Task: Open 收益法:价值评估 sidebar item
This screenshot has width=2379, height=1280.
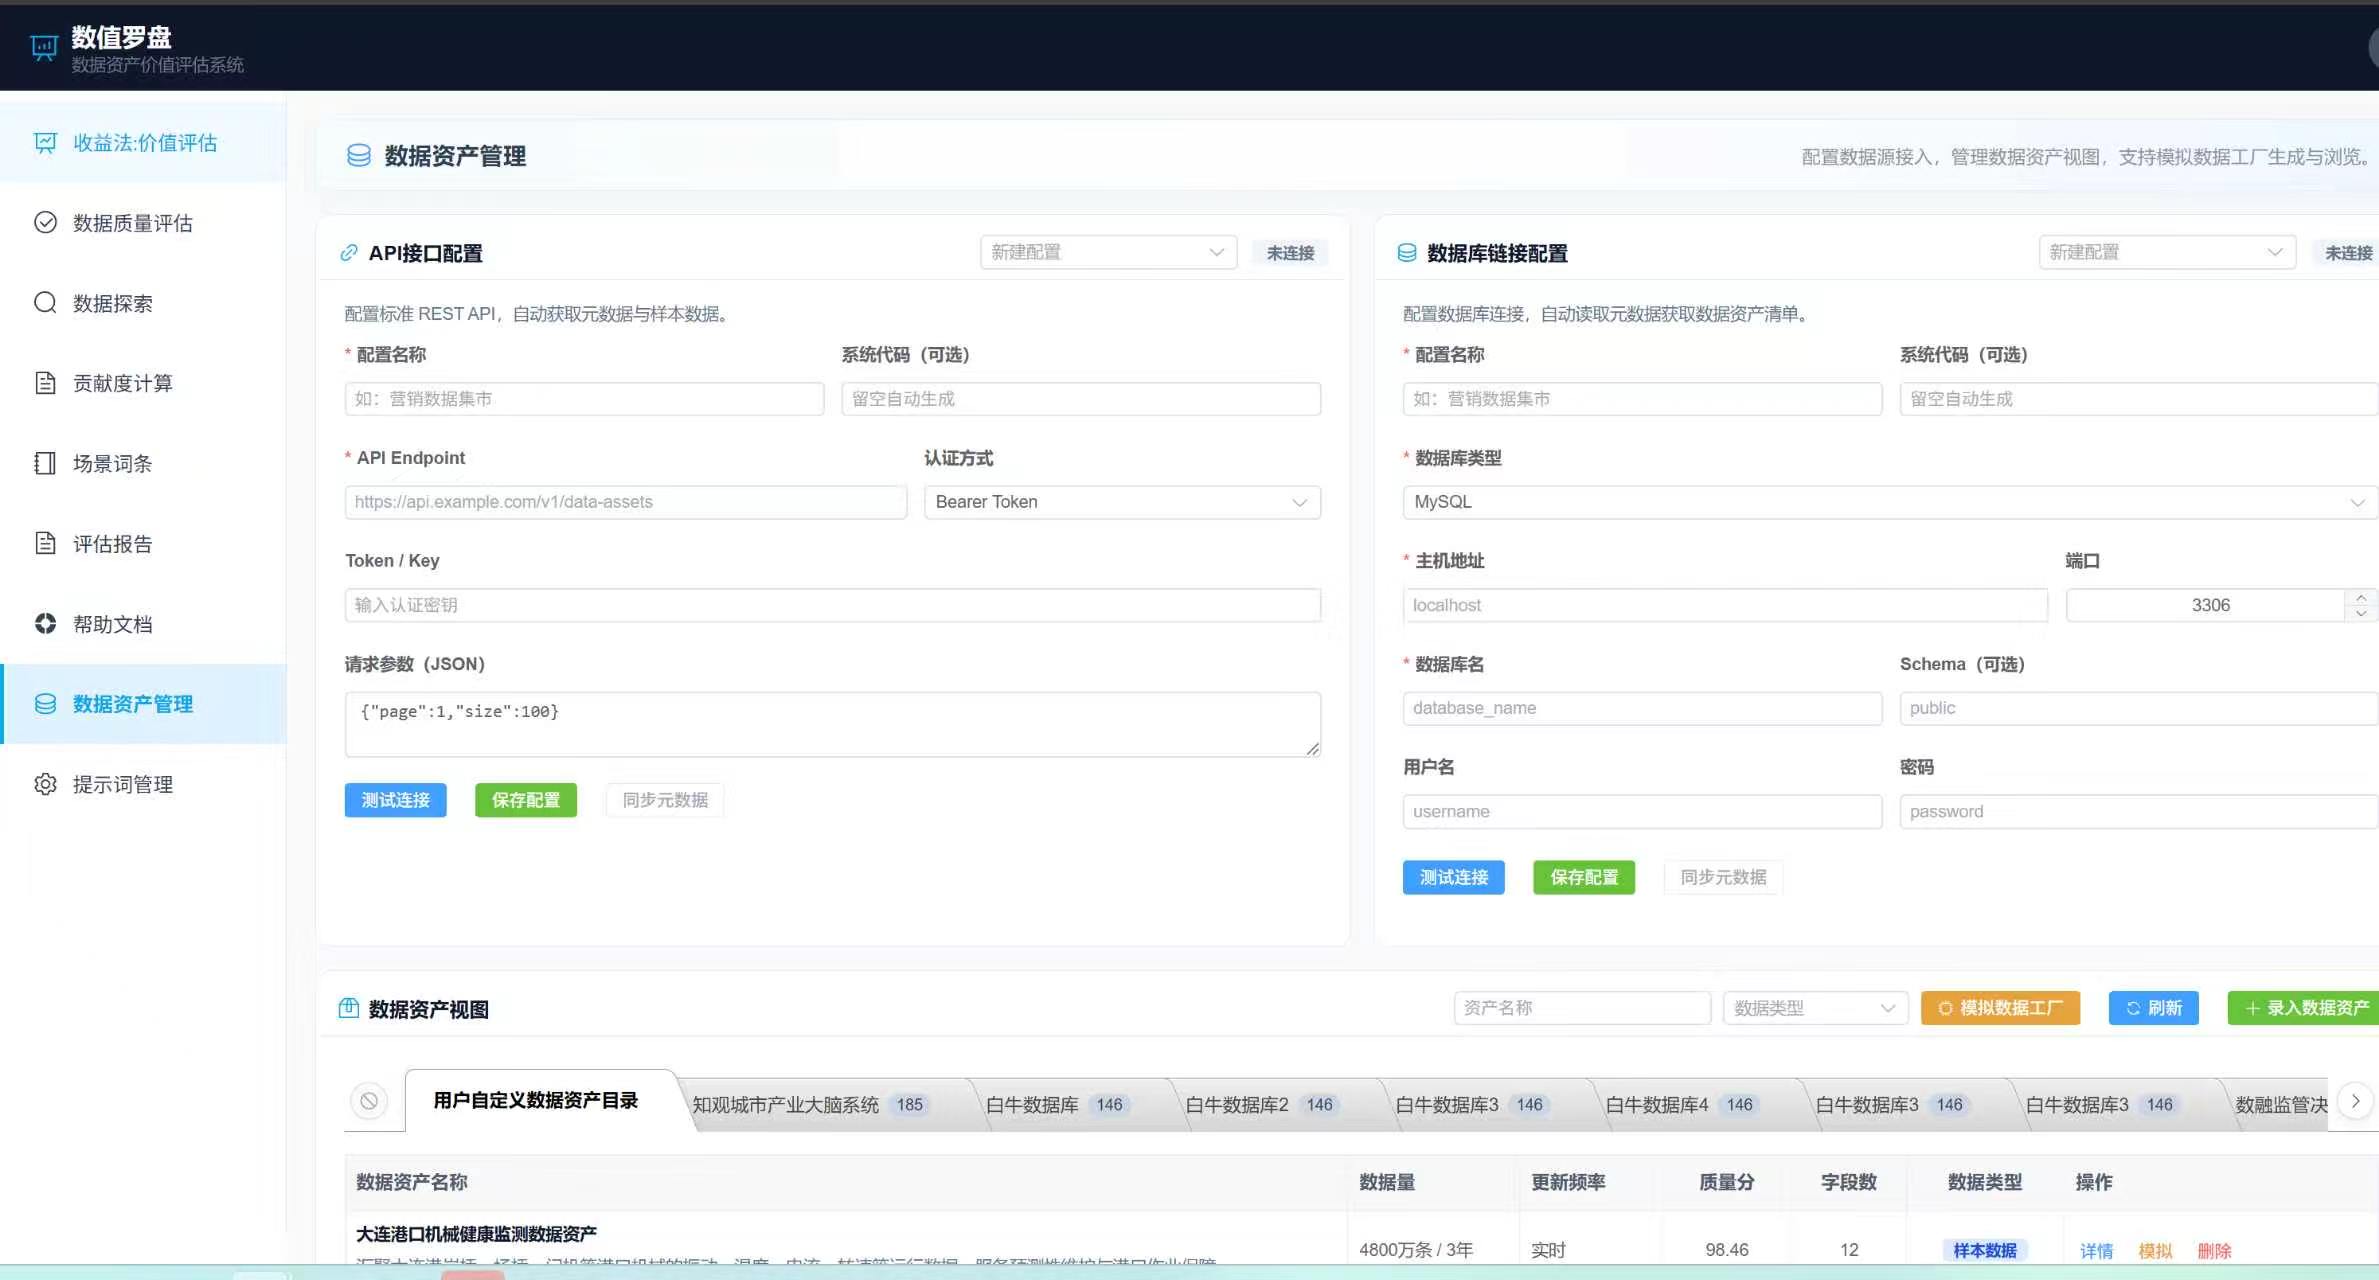Action: pyautogui.click(x=143, y=143)
